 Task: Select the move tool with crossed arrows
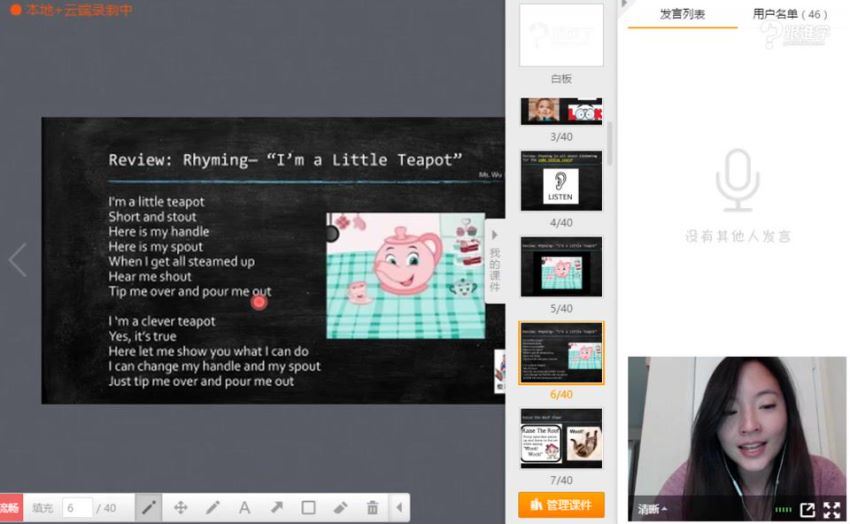coord(181,508)
